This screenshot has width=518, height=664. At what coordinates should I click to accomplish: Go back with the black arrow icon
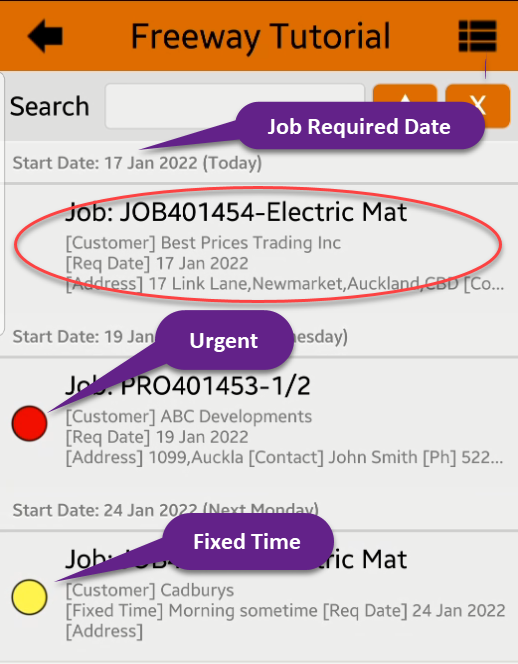coord(45,36)
